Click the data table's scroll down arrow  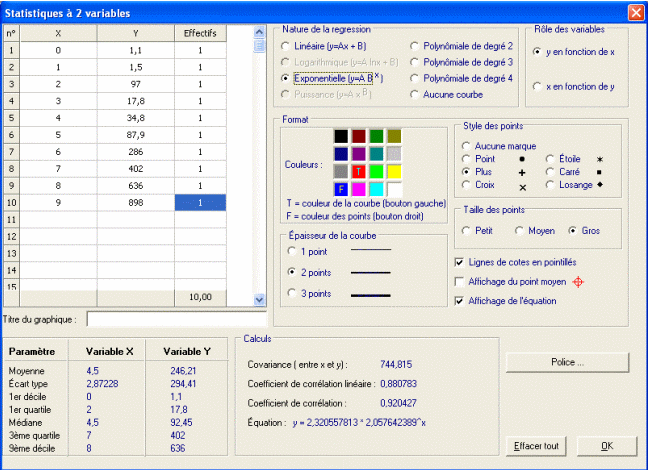260,299
